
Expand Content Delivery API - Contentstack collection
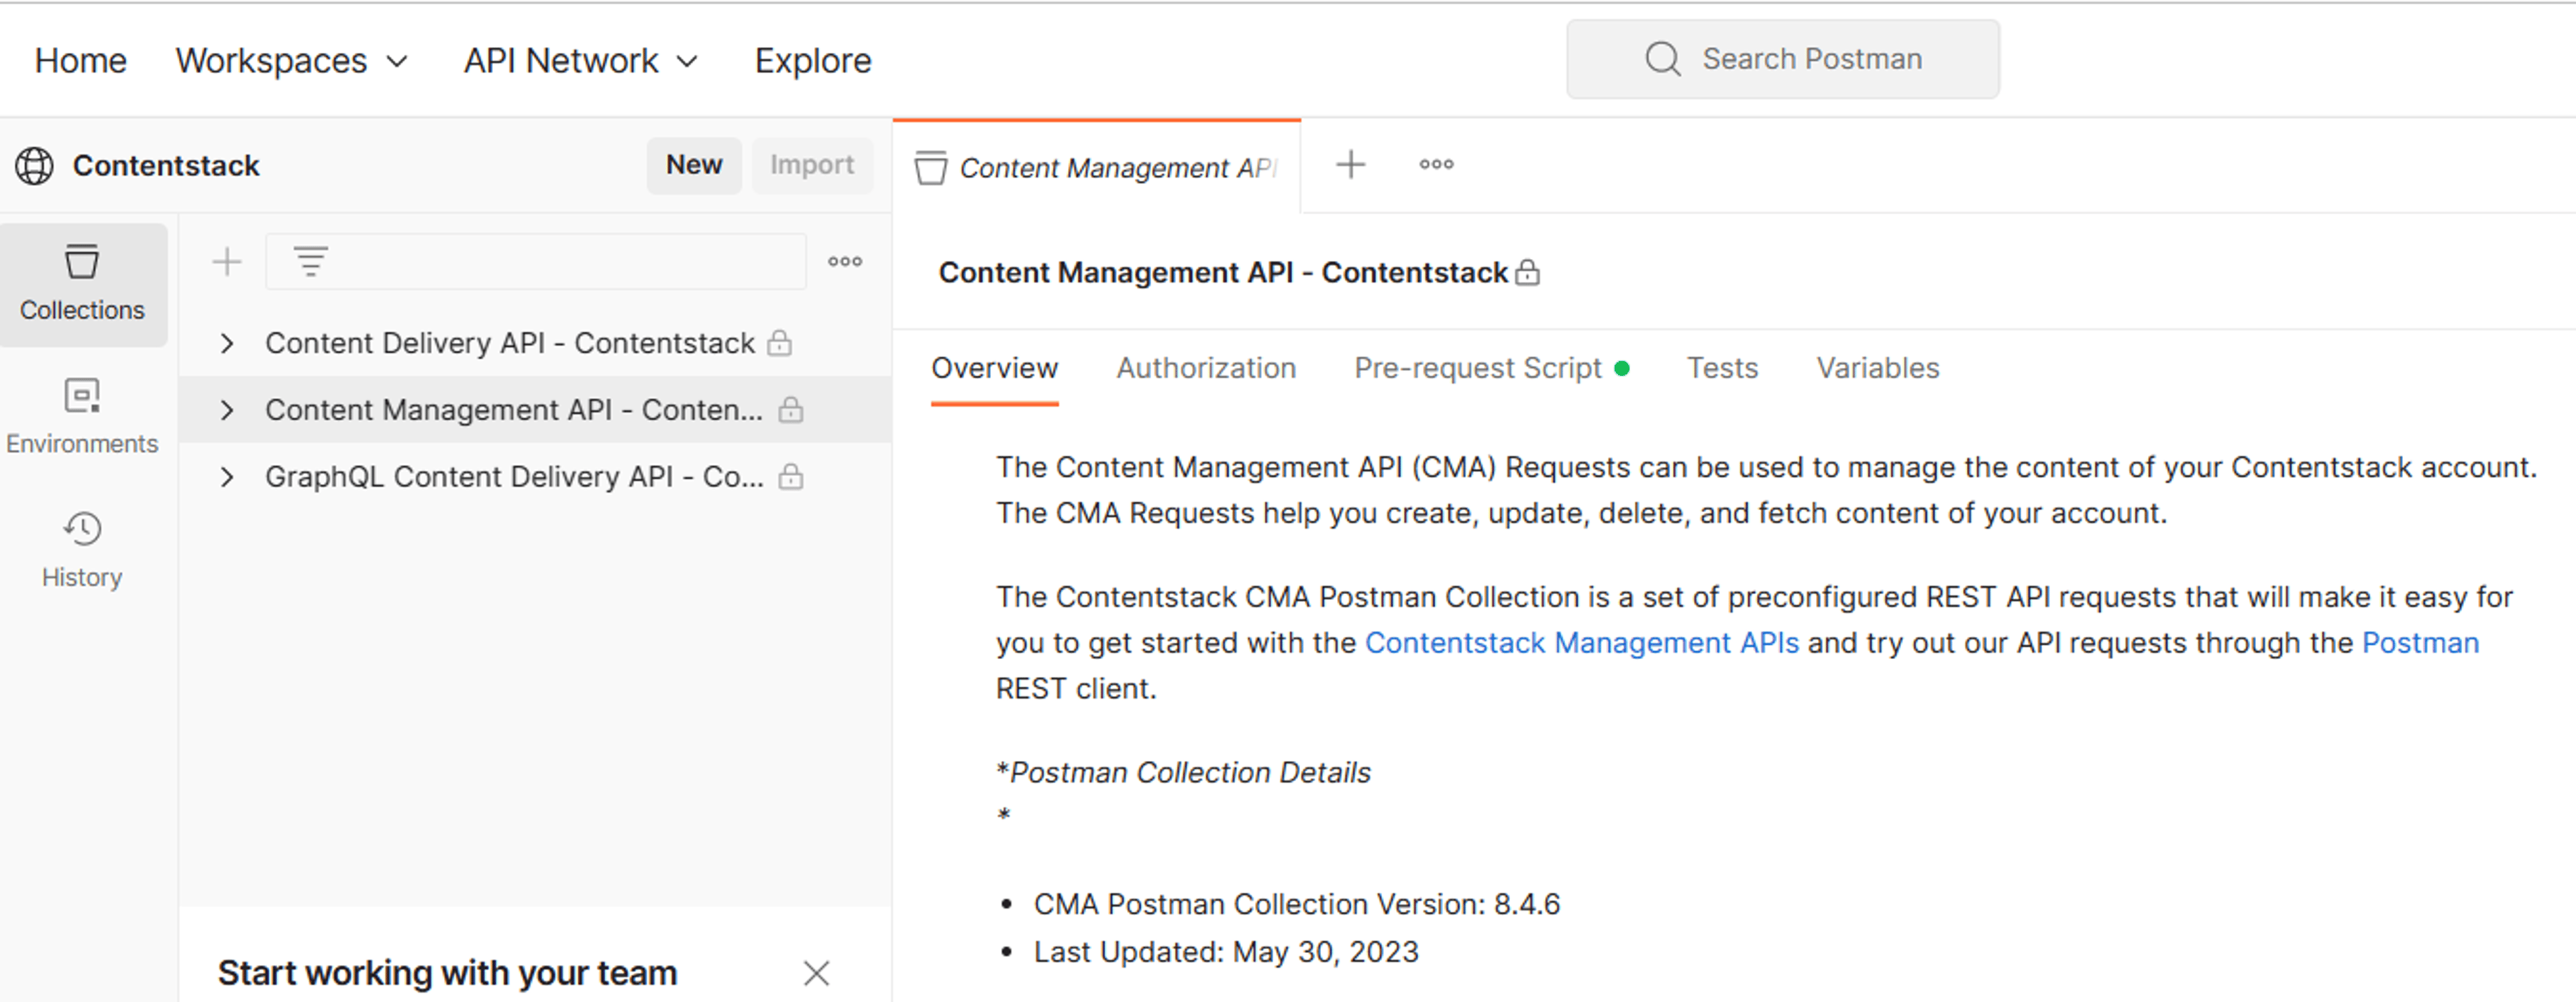pyautogui.click(x=227, y=344)
